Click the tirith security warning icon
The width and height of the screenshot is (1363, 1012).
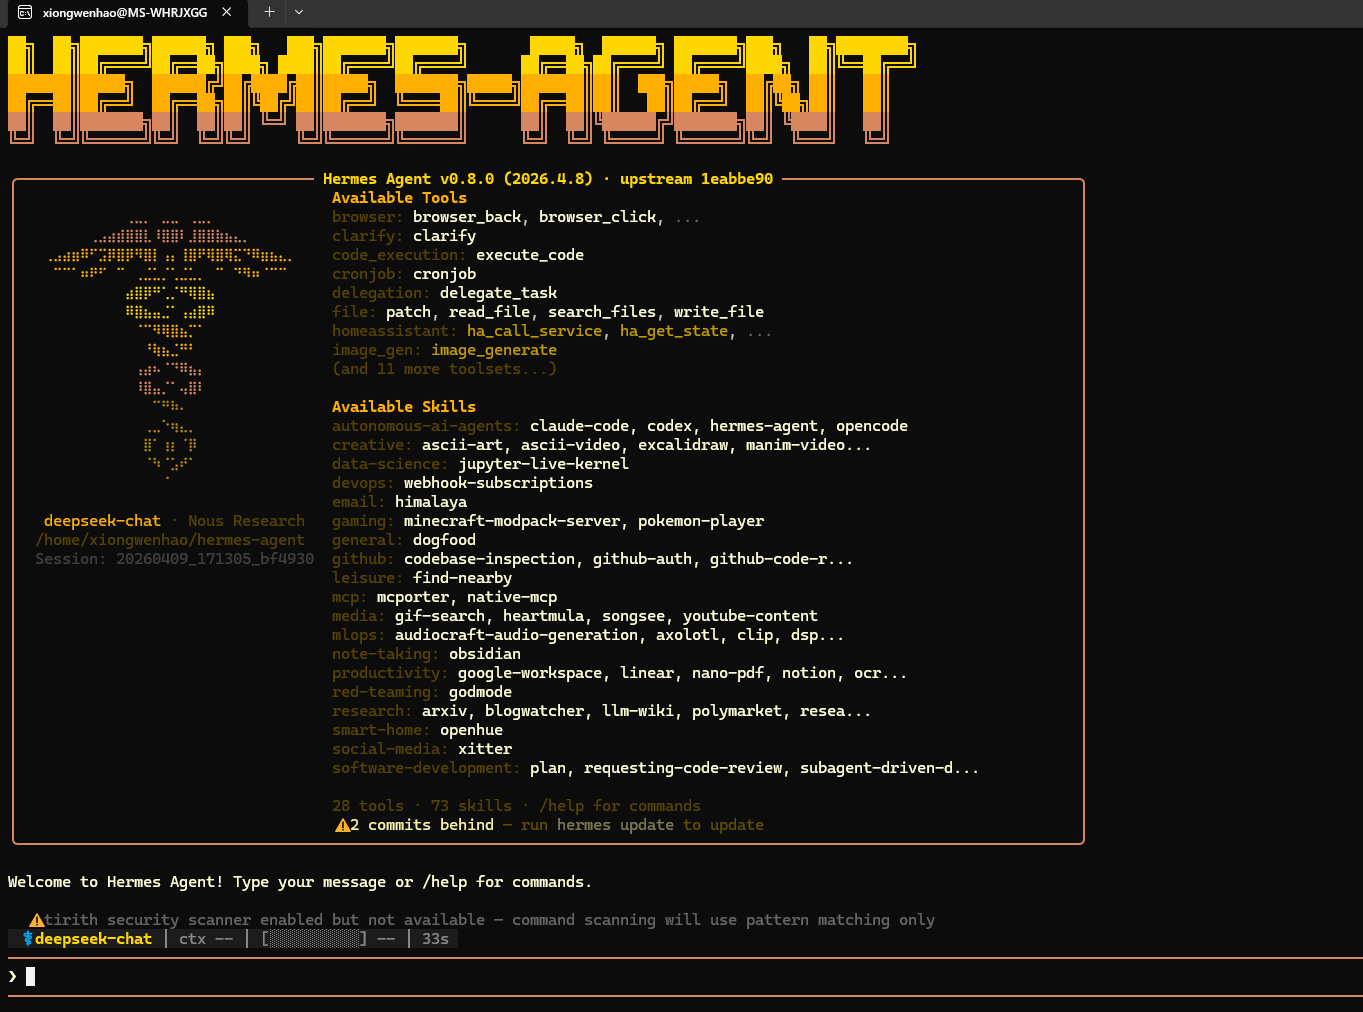coord(36,920)
